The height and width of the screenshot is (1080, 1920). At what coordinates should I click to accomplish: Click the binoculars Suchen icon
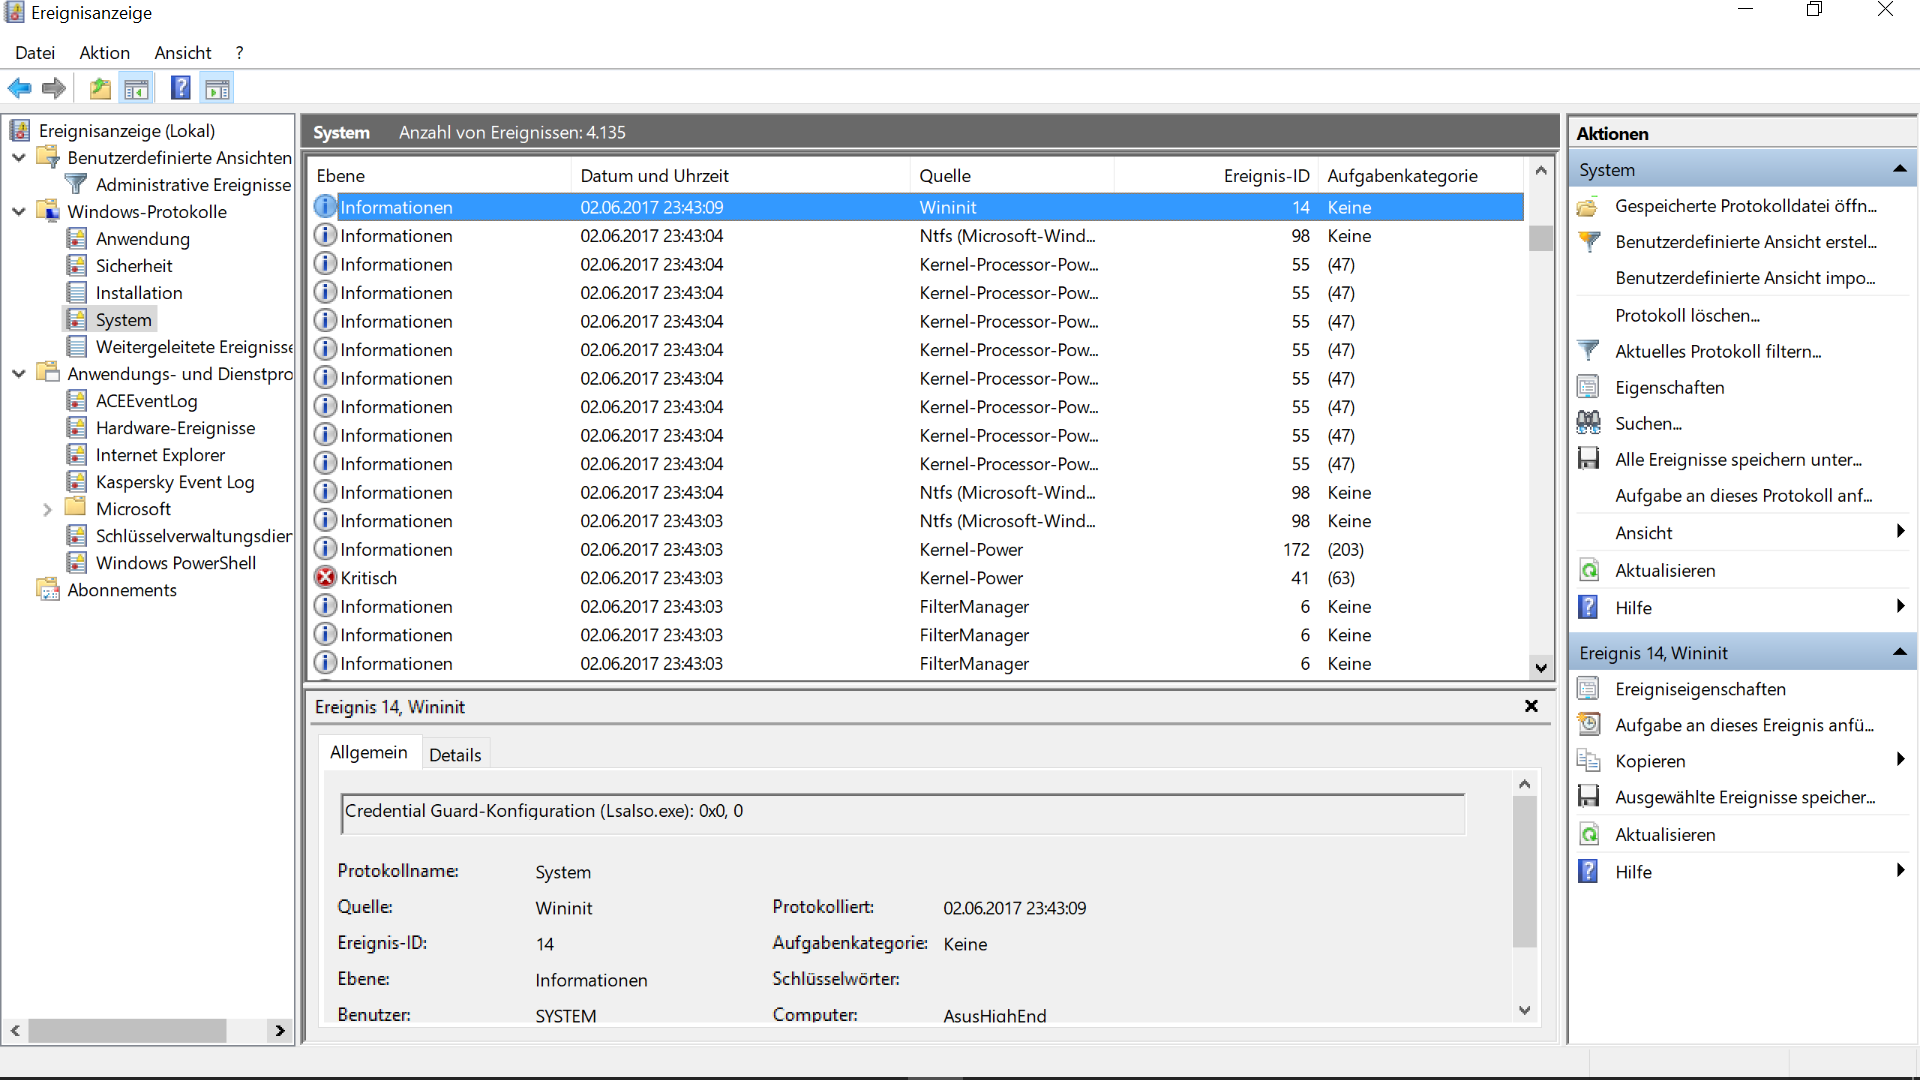[x=1588, y=423]
